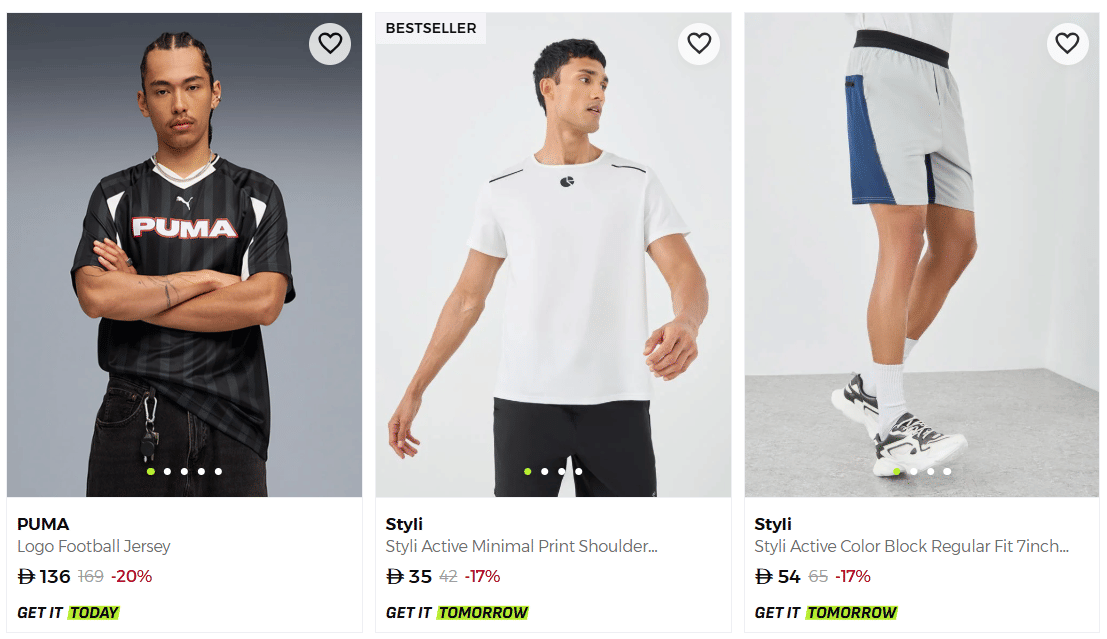Screen dimensions: 1107x639
Task: Jump to last PUMA jersey carousel dot
Action: pyautogui.click(x=218, y=471)
